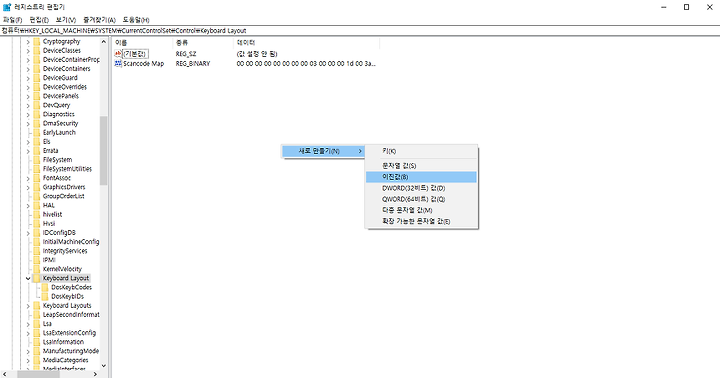Screen dimensions: 720x378
Task: Select the DevQuery key
Action: click(x=56, y=105)
